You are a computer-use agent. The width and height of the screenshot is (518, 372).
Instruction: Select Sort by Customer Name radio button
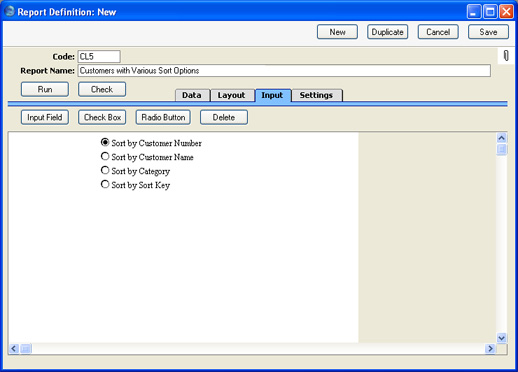(105, 156)
